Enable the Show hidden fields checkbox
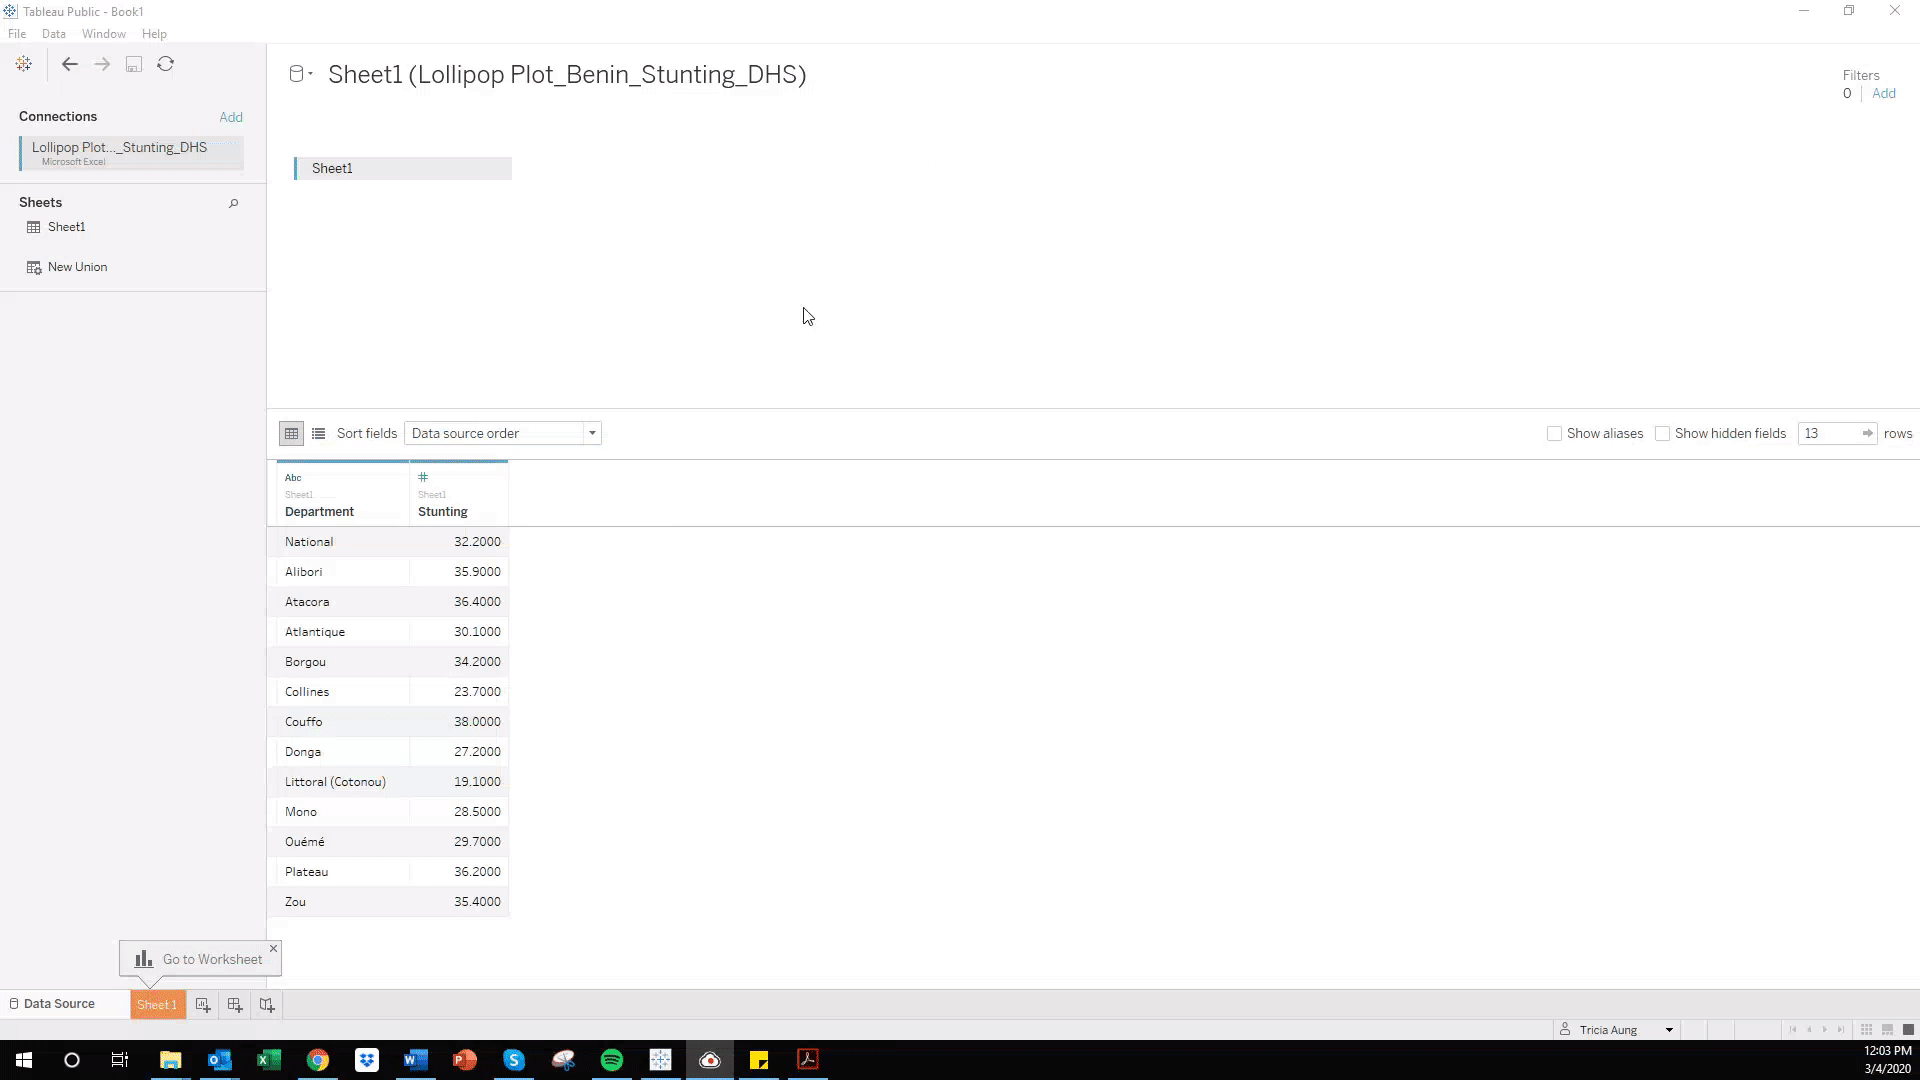1920x1080 pixels. pyautogui.click(x=1662, y=433)
